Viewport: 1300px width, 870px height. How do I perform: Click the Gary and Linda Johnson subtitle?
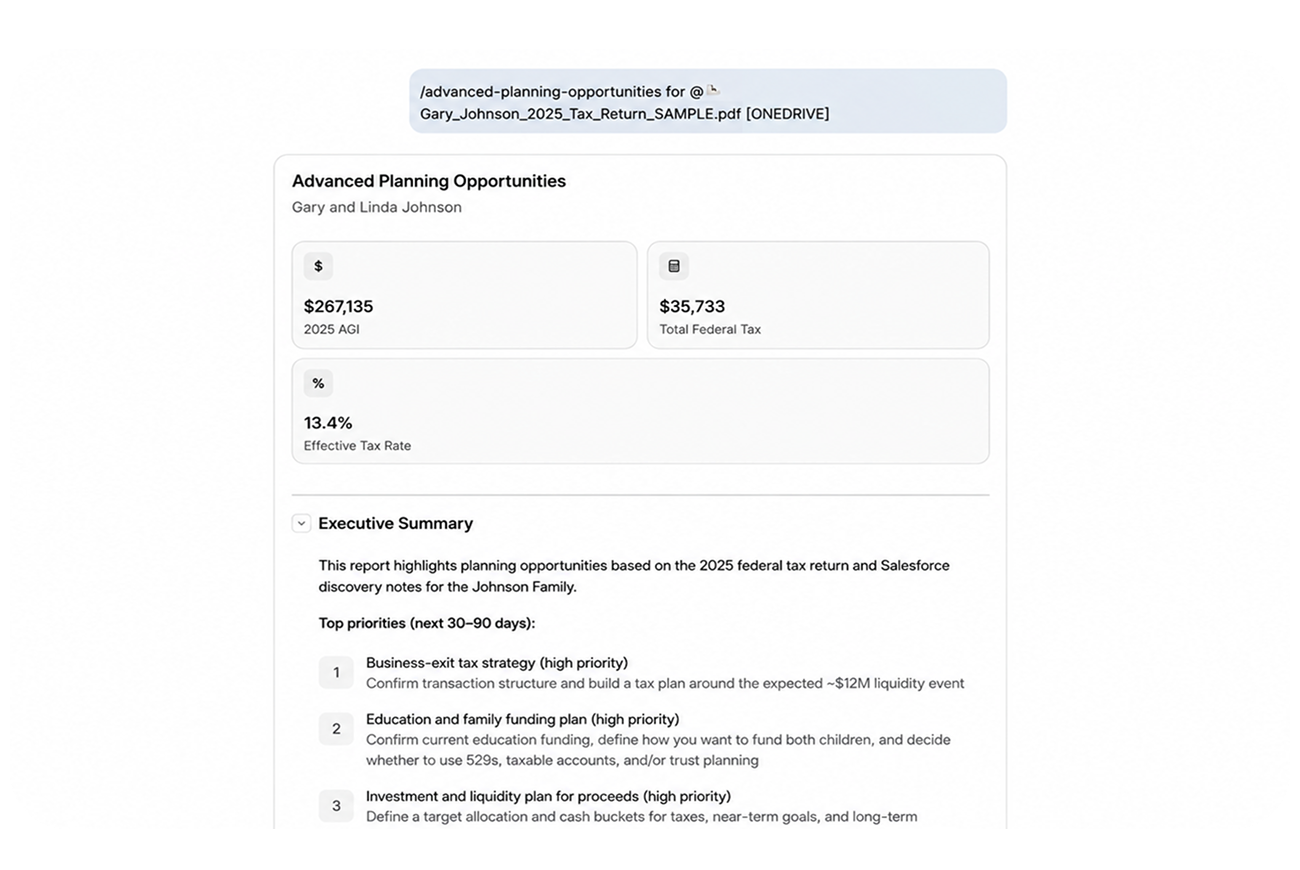tap(377, 207)
